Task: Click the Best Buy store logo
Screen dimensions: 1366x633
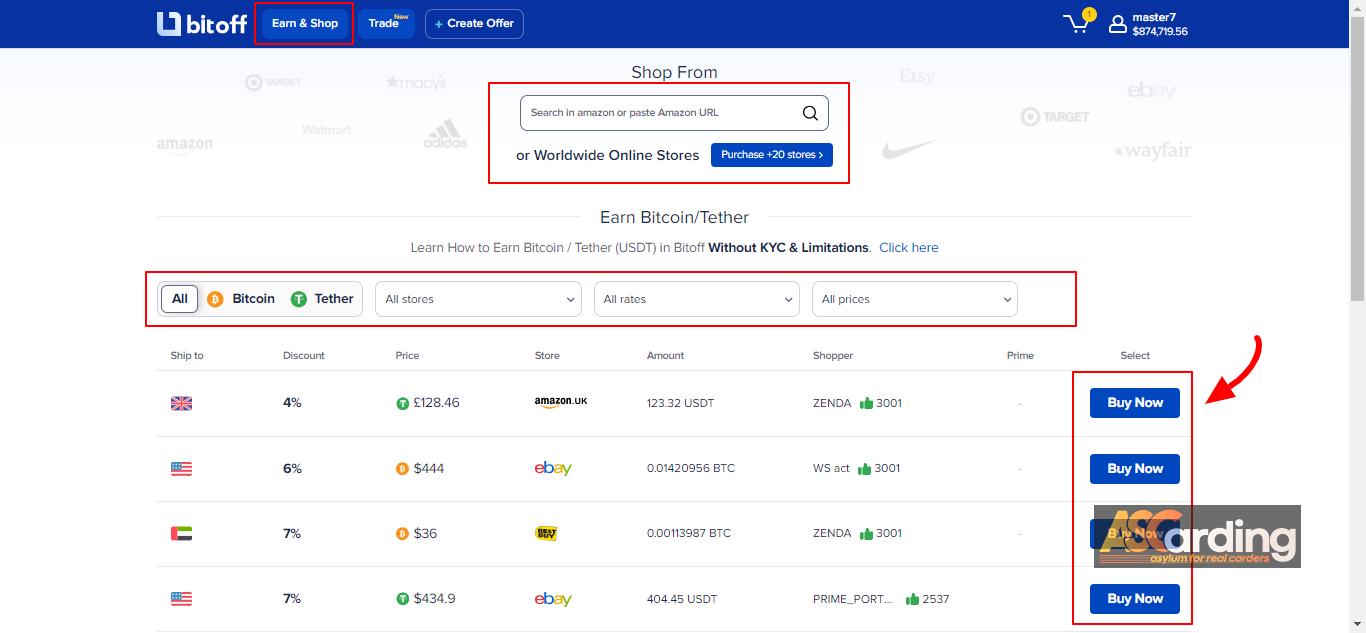Action: coord(546,533)
